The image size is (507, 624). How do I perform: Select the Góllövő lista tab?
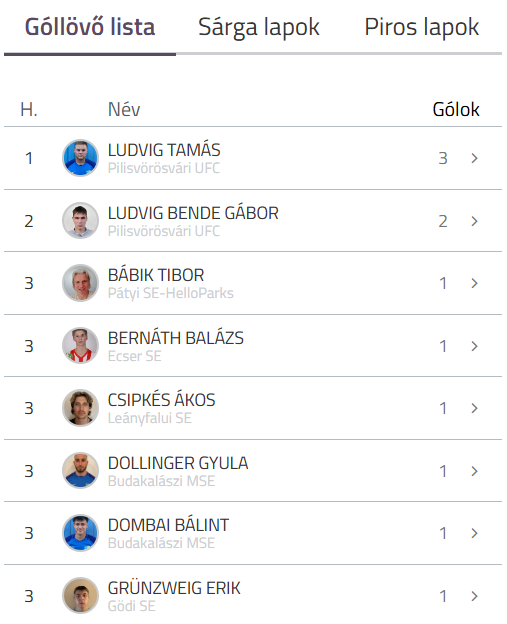click(90, 27)
